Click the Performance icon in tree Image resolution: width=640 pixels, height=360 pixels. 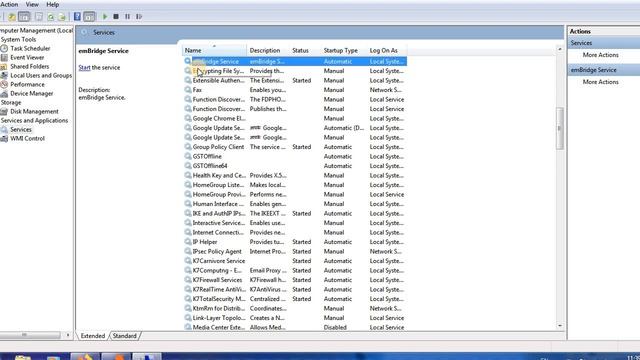[x=4, y=84]
